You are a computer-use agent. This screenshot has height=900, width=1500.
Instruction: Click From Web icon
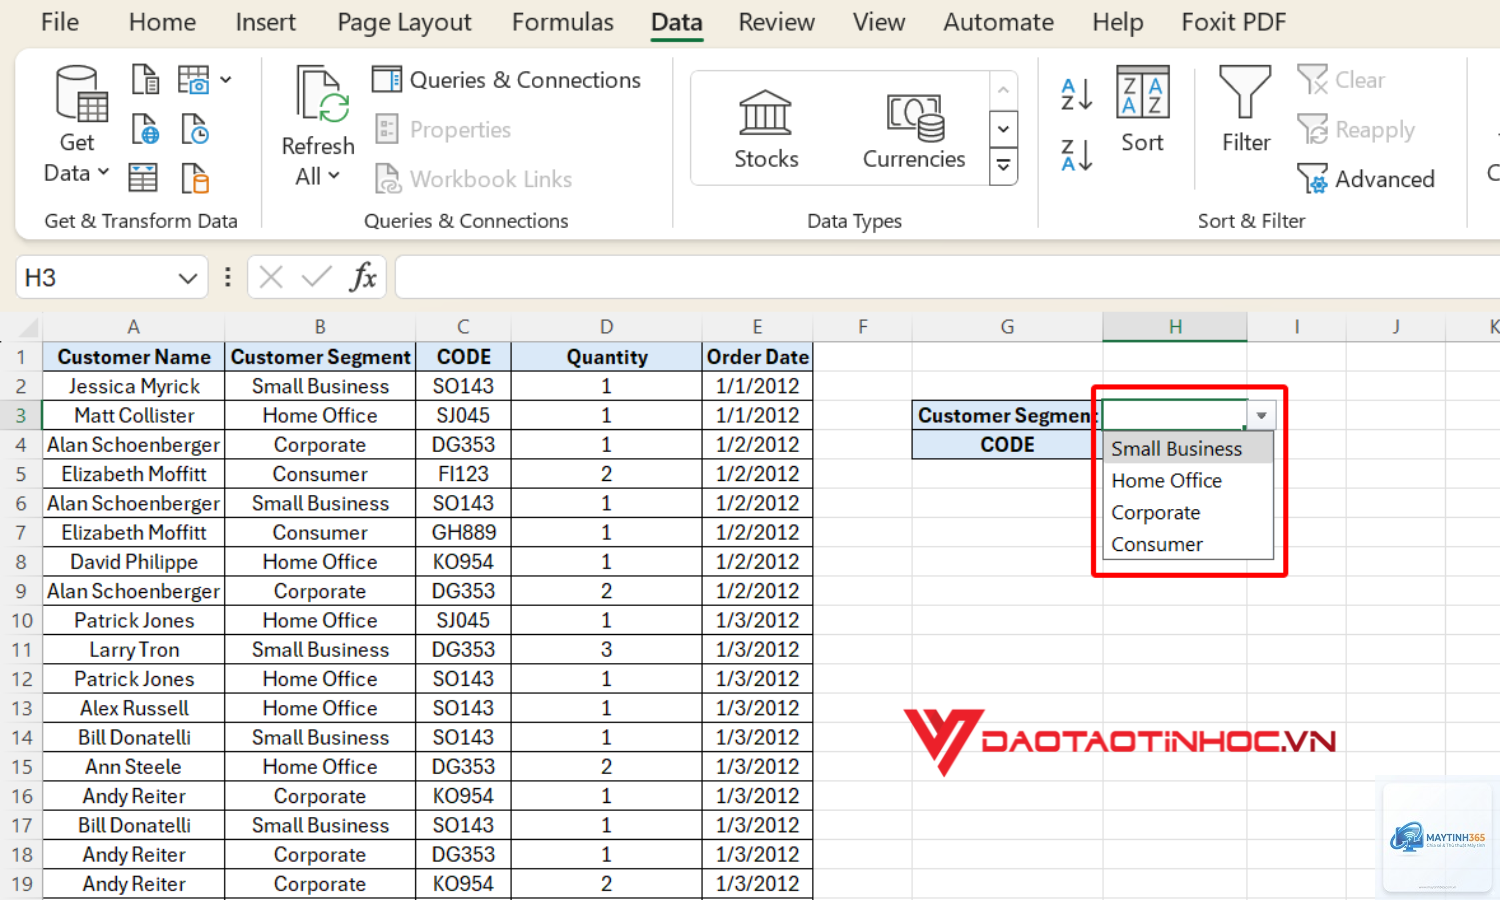pos(145,129)
